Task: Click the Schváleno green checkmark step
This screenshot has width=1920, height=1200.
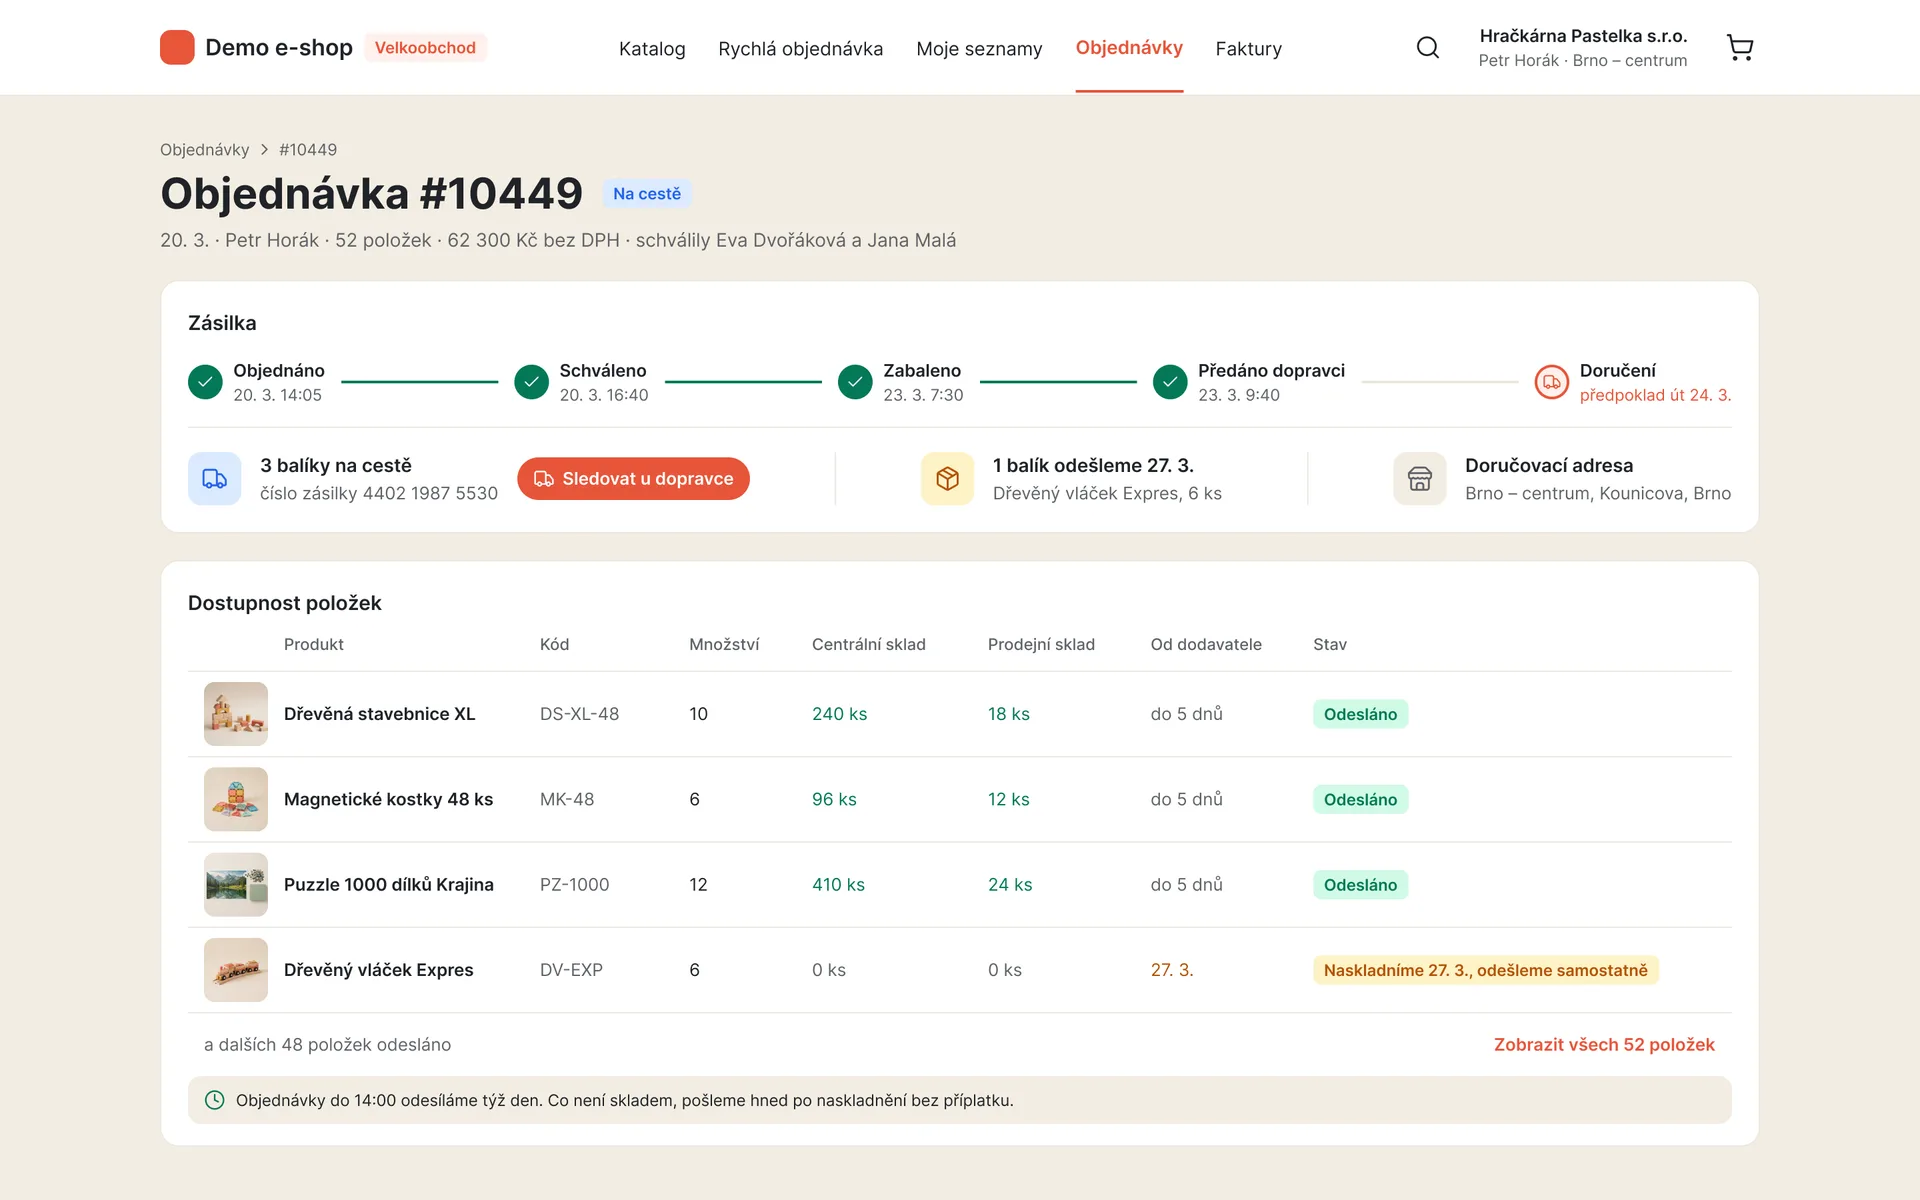Action: (x=531, y=382)
